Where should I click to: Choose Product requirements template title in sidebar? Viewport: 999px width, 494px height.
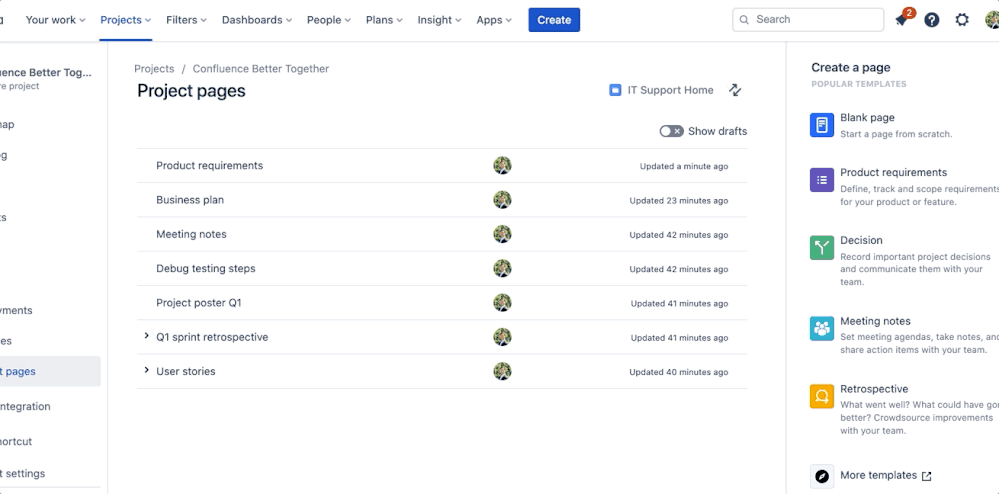pos(893,173)
